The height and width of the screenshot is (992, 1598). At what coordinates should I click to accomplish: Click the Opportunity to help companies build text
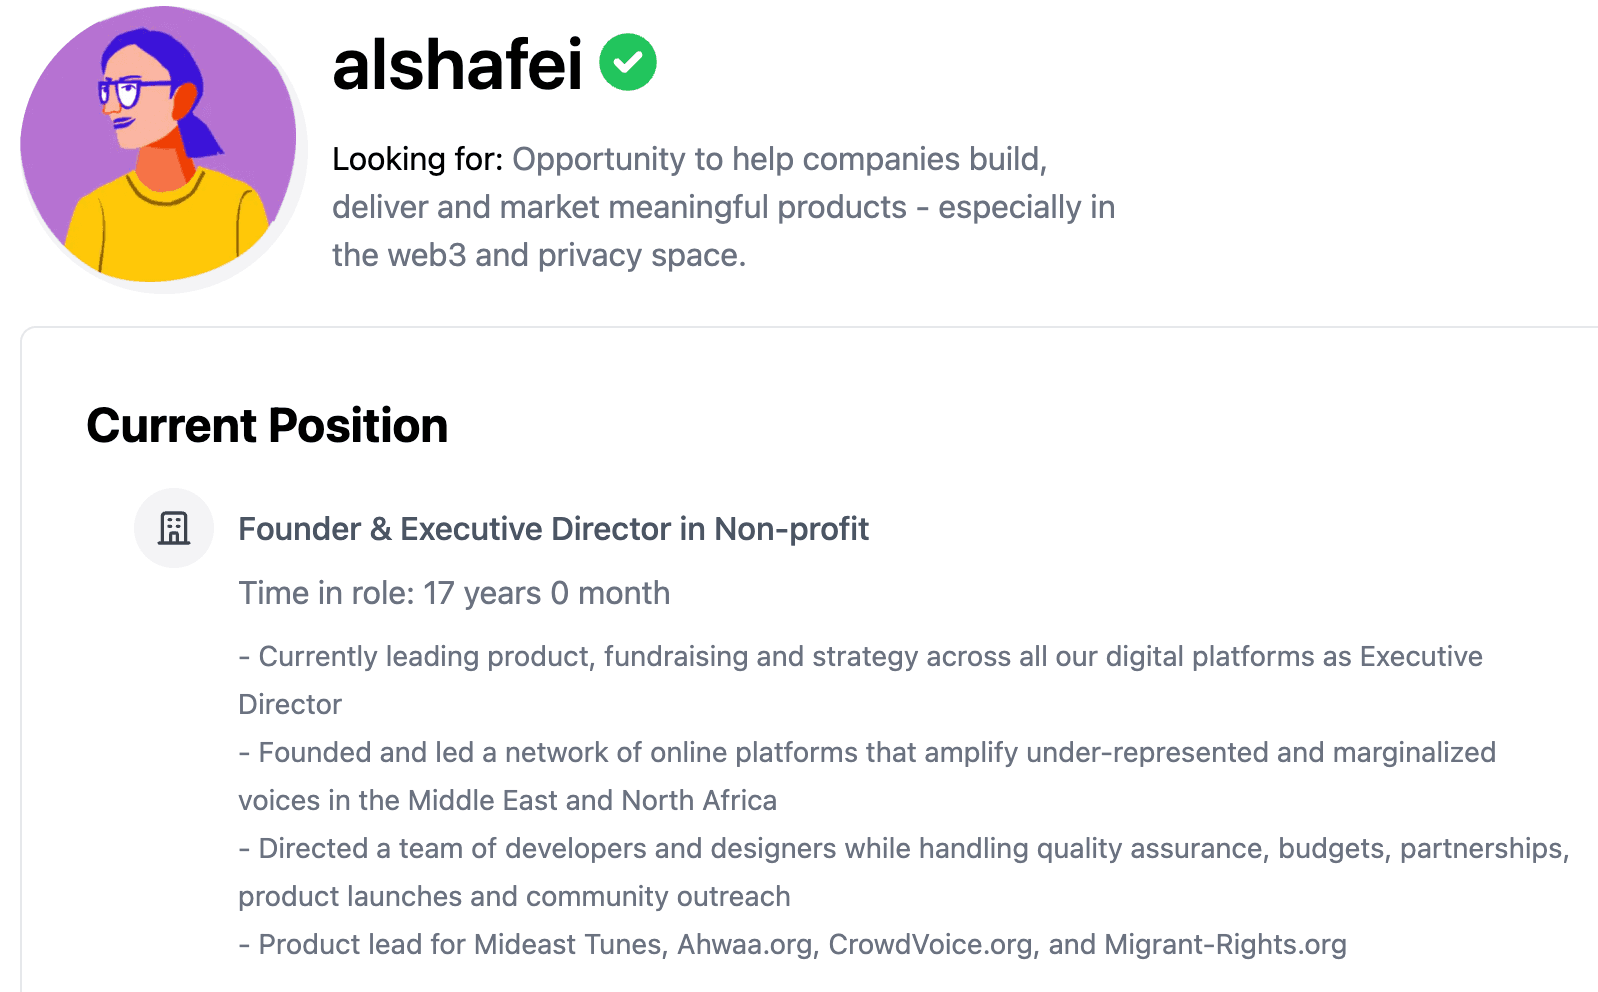click(779, 159)
